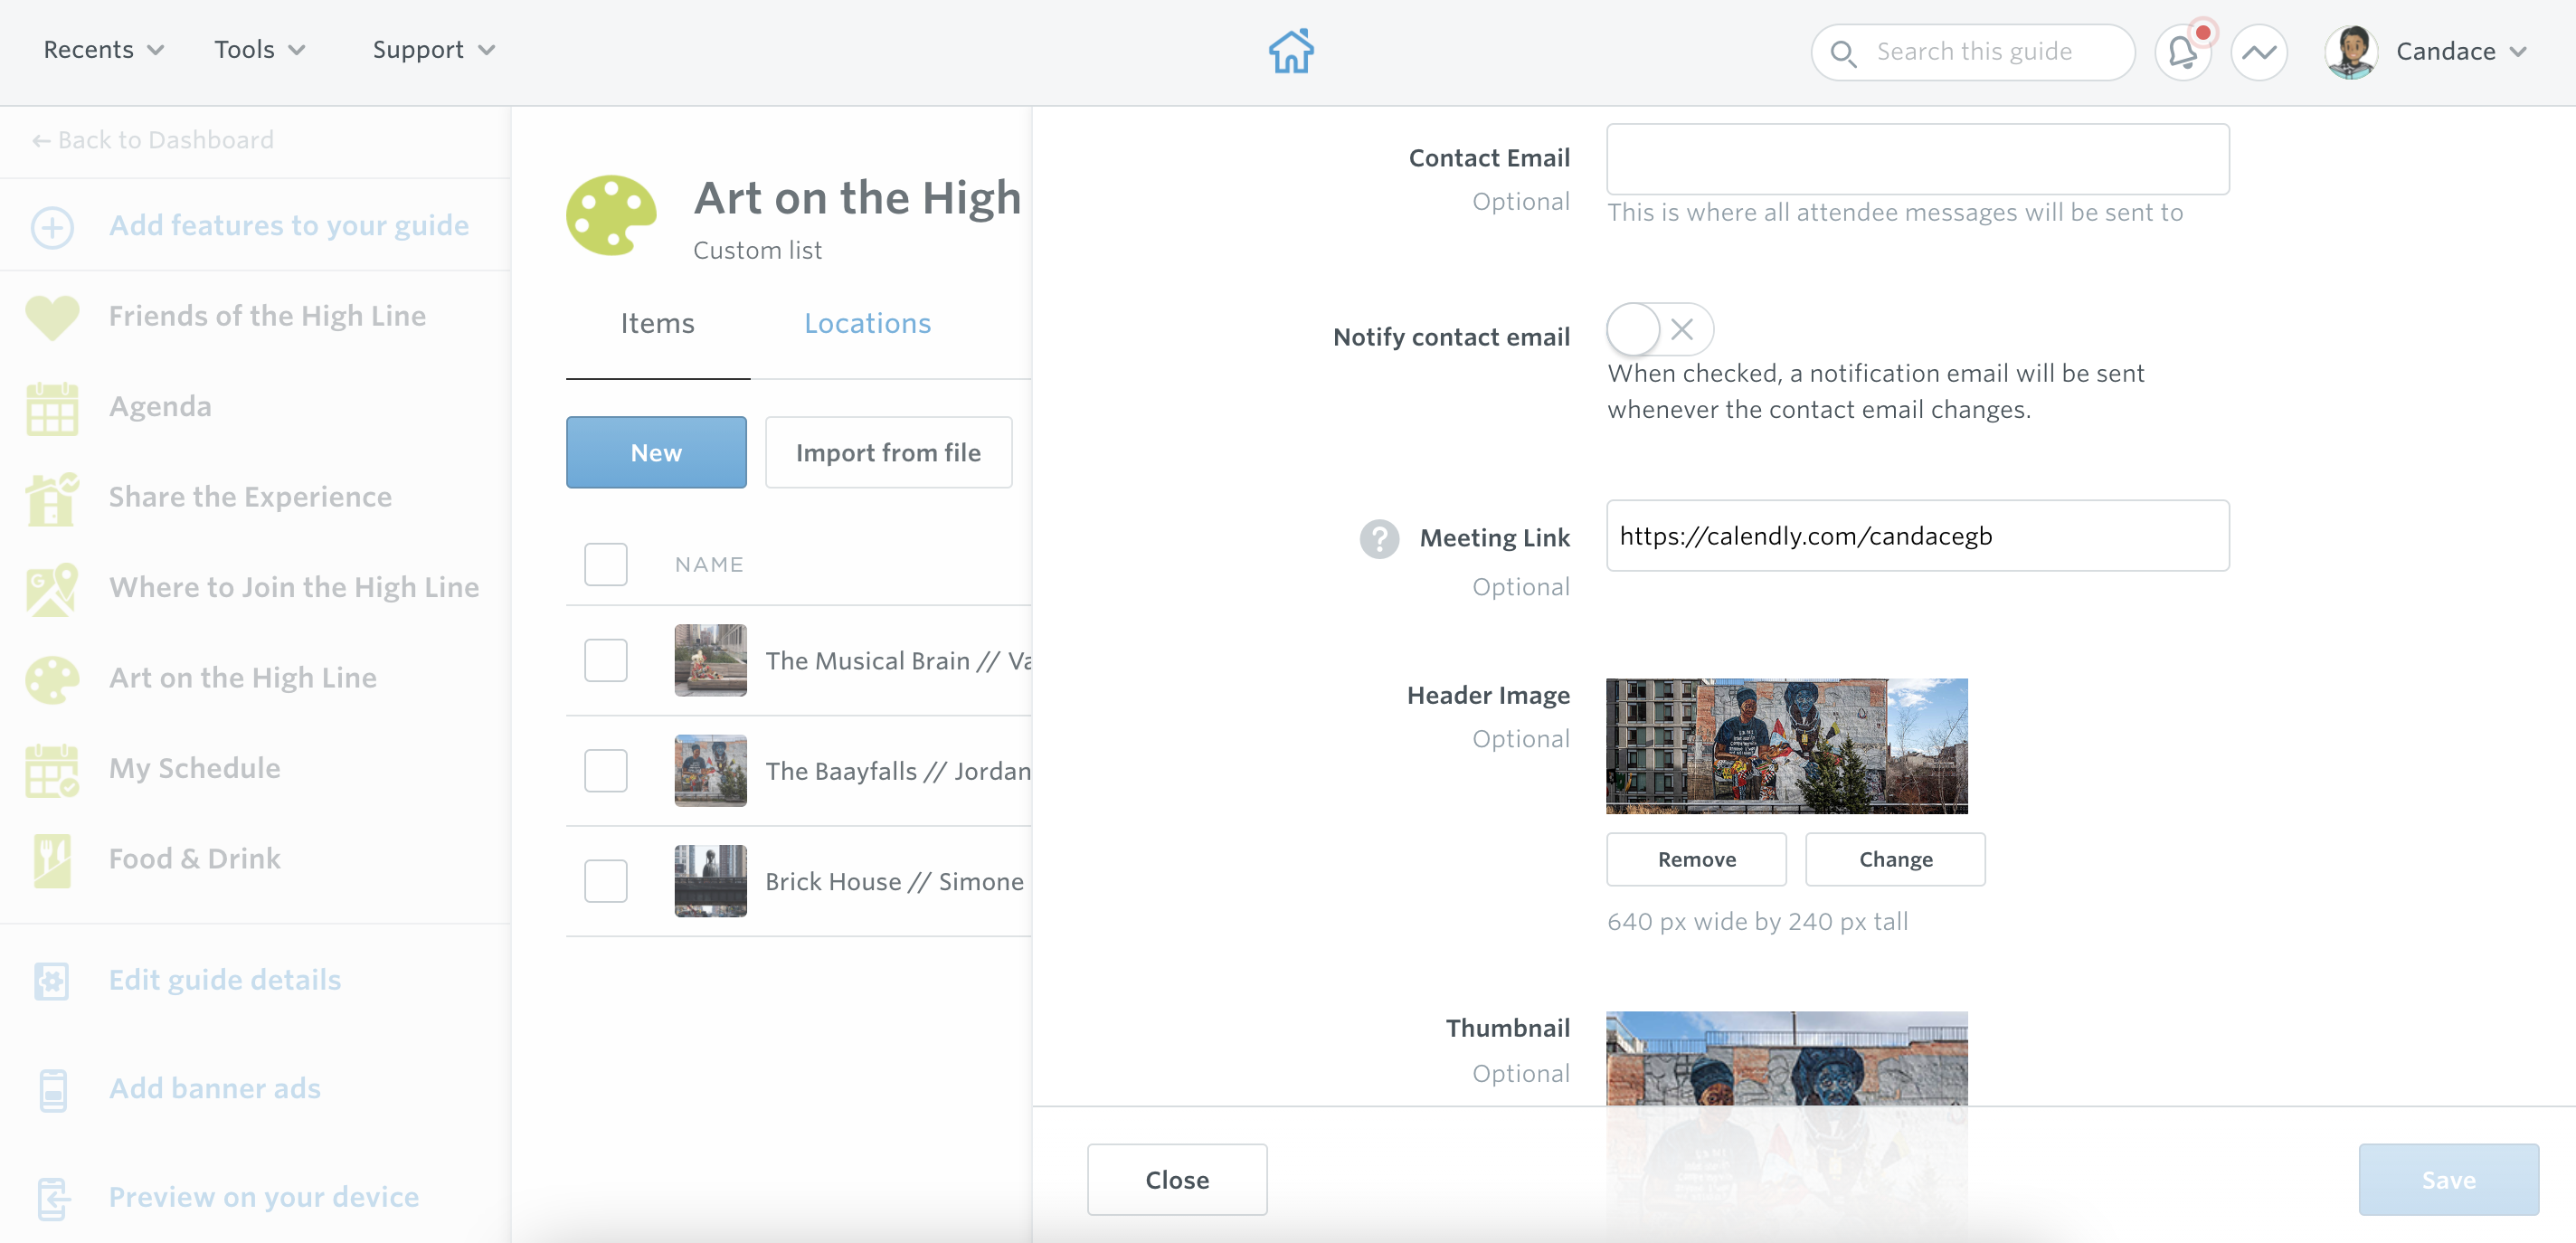Expand the Candace account menu

click(2460, 52)
